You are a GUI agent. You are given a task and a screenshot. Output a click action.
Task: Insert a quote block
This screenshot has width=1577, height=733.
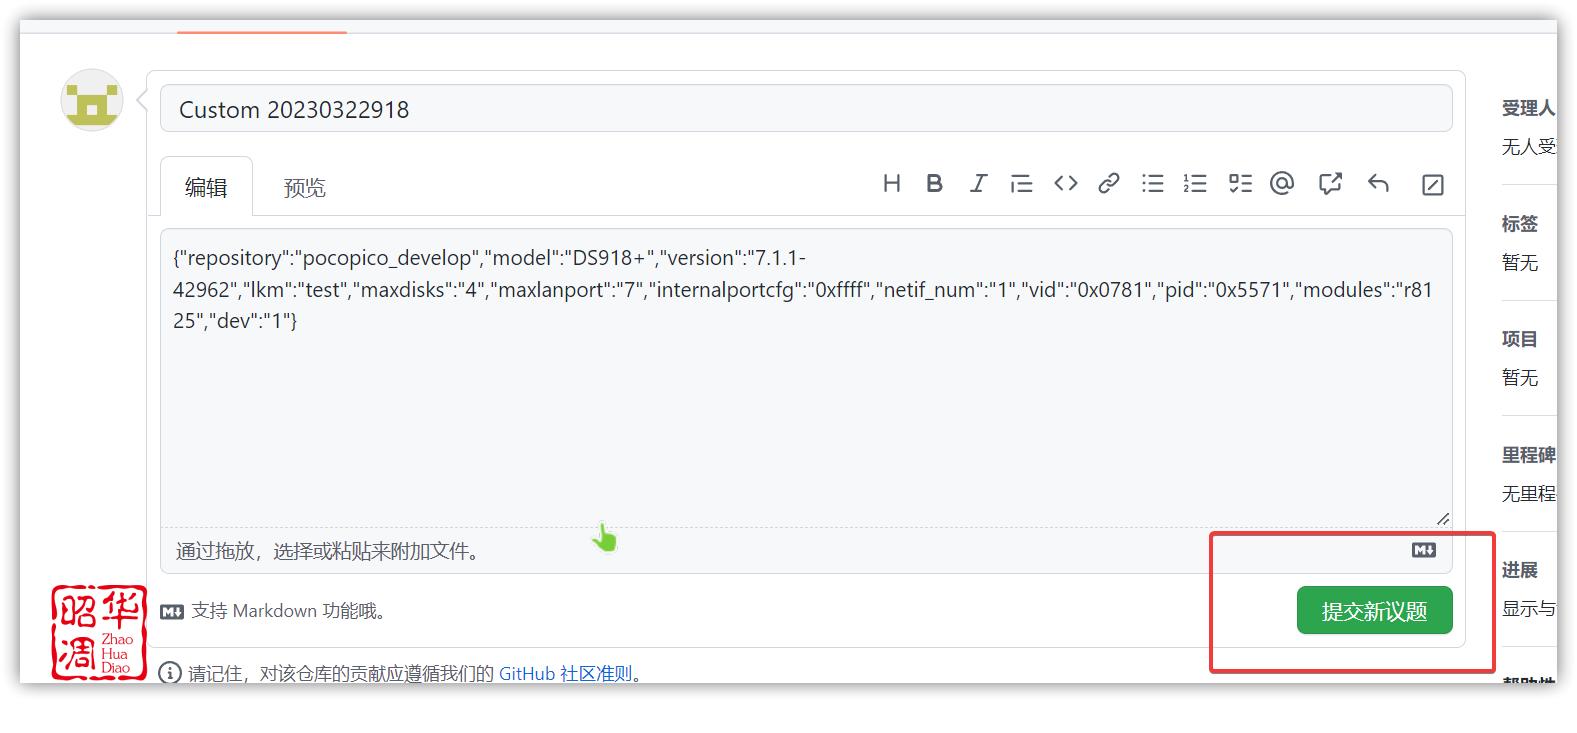pos(1021,184)
